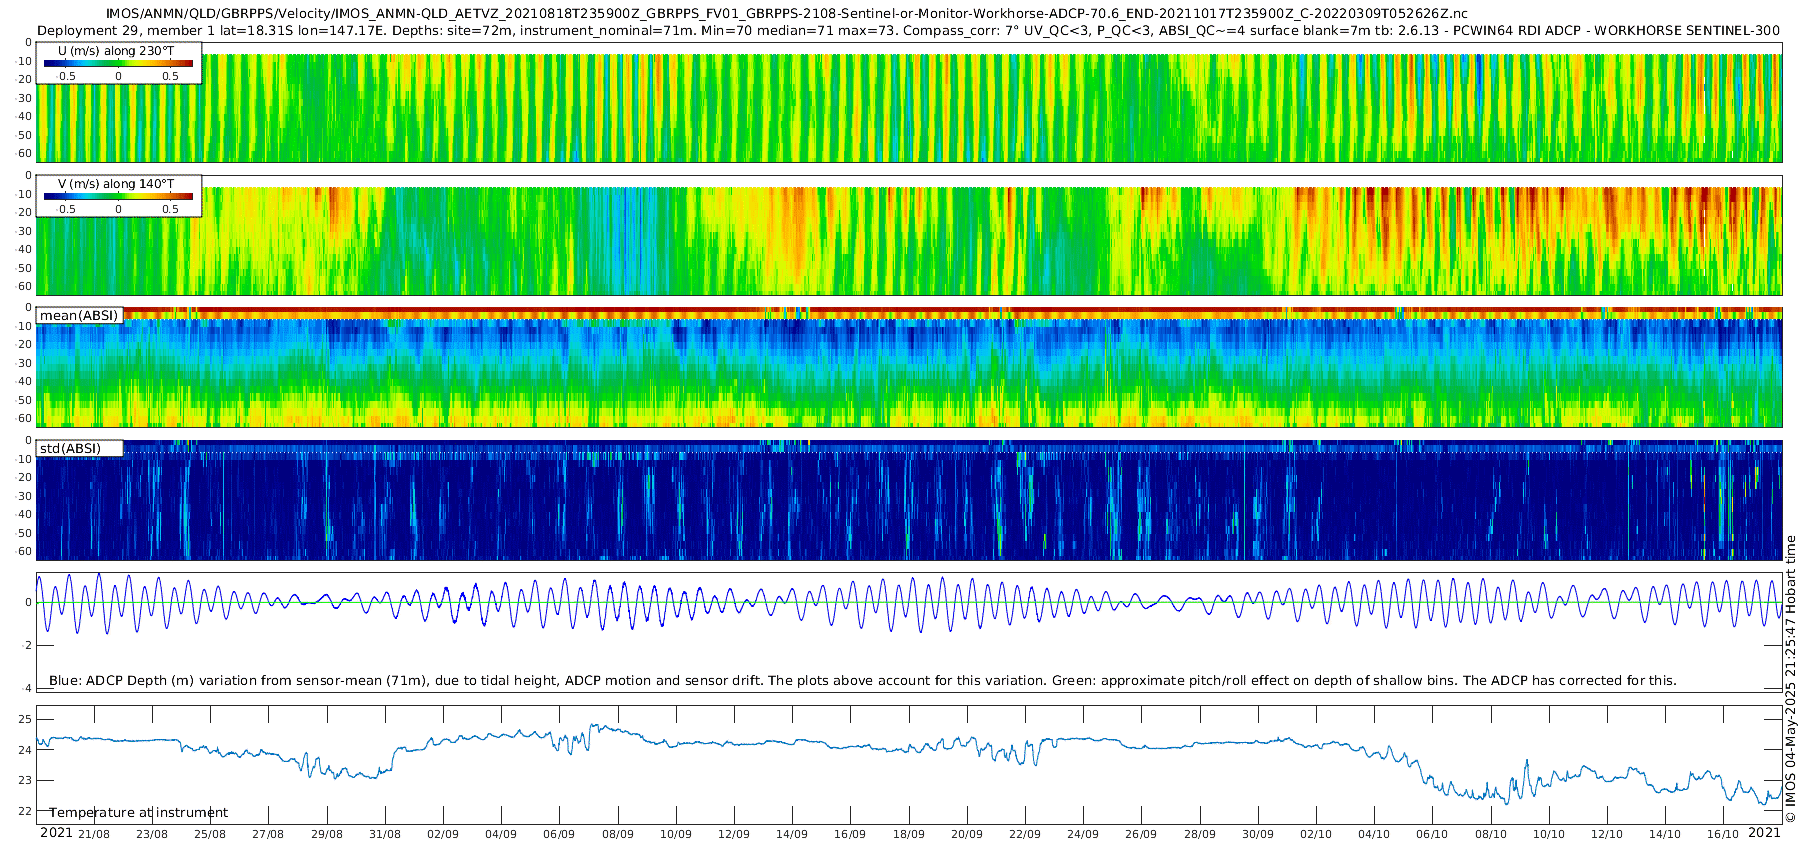
Task: Click the 2021 year label at bottom left
Action: [56, 833]
